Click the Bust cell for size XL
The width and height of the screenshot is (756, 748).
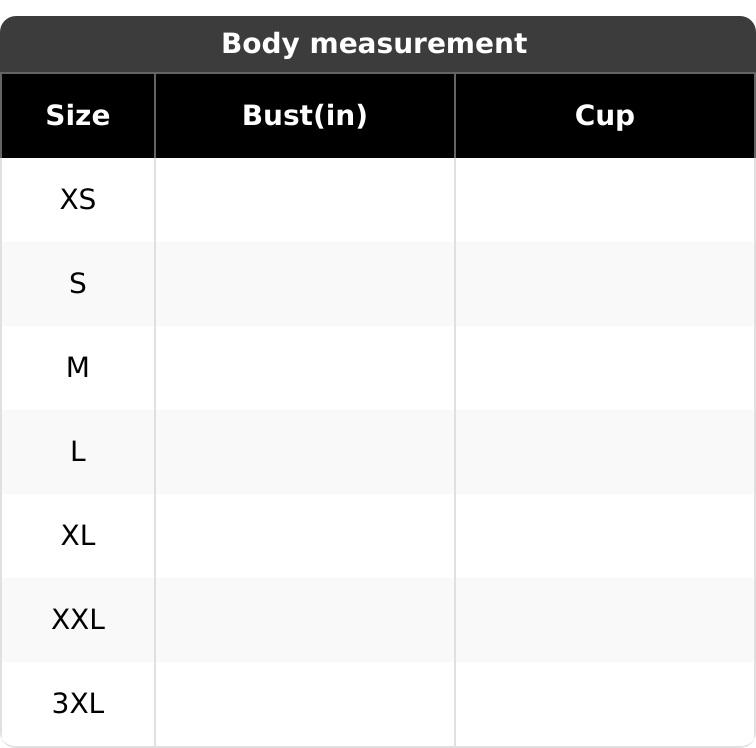coord(305,536)
